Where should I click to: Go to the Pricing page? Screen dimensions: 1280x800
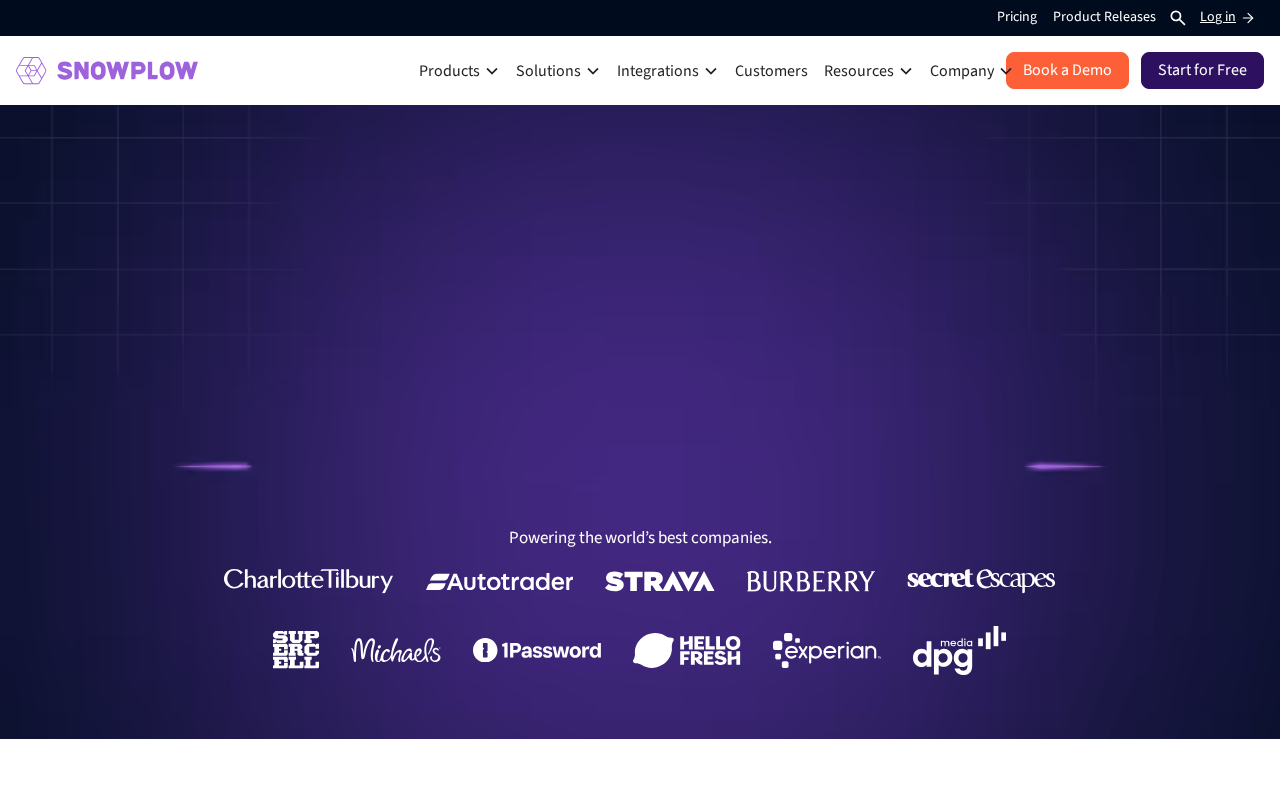1017,17
